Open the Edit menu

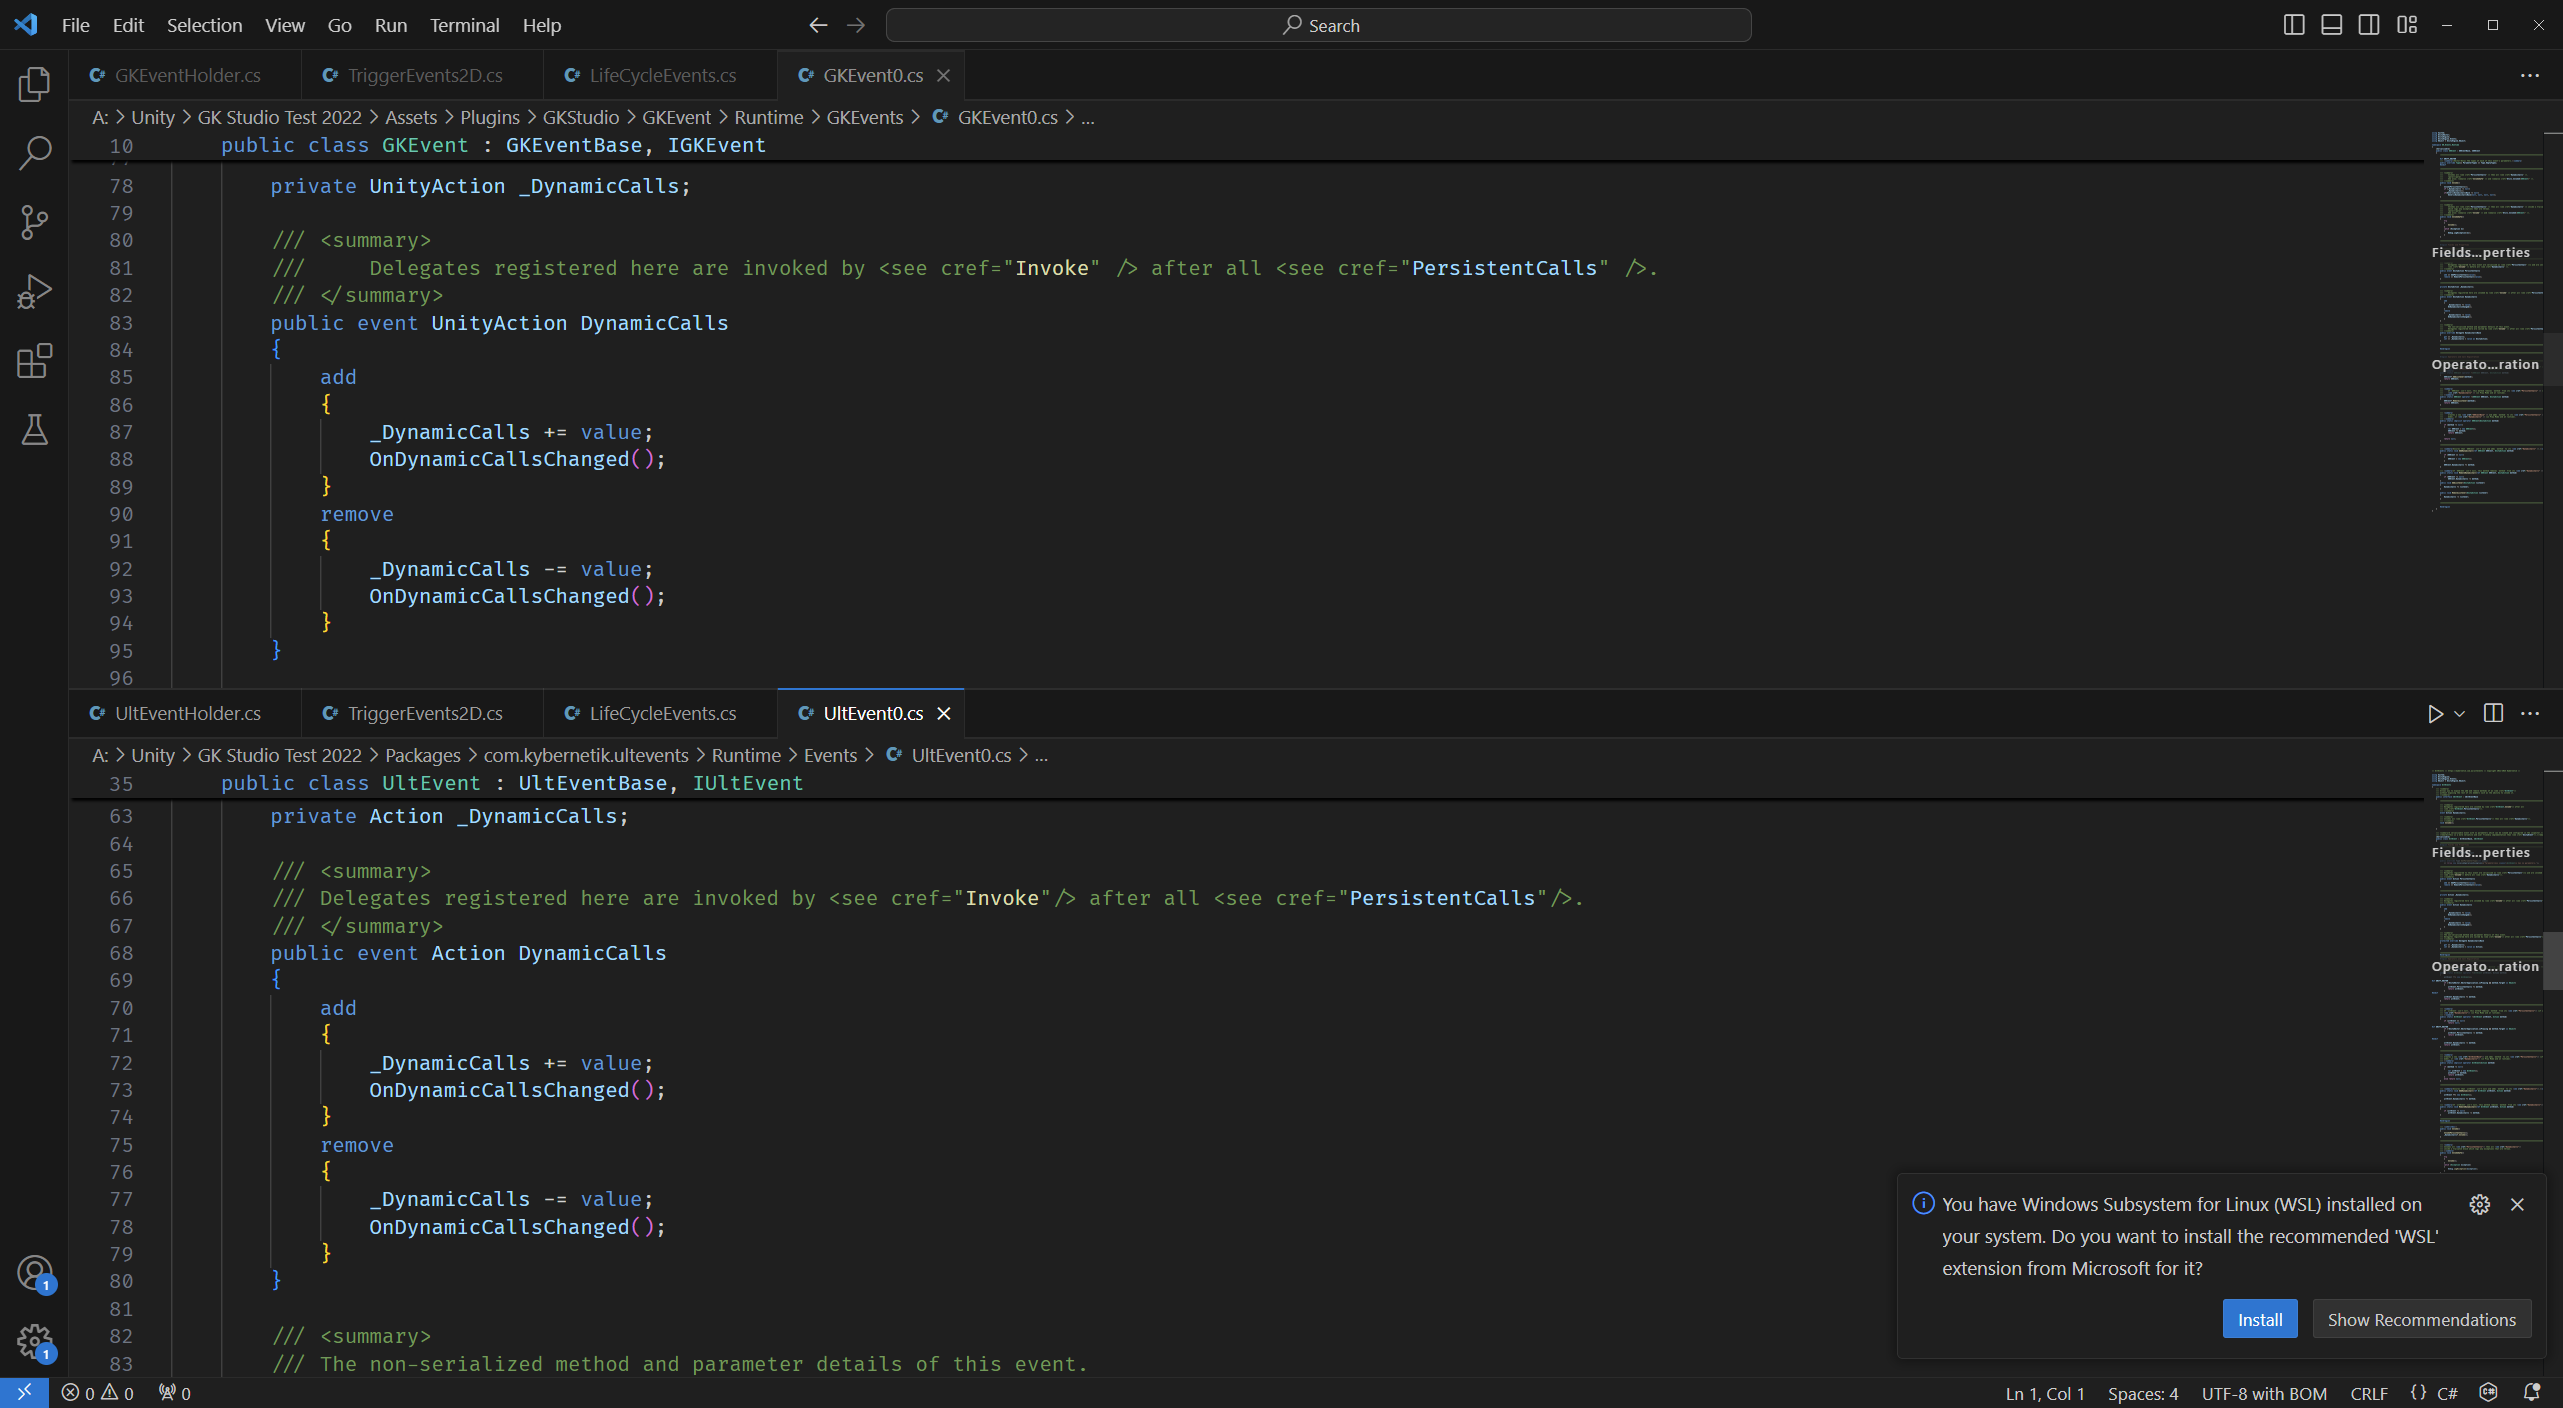click(128, 25)
